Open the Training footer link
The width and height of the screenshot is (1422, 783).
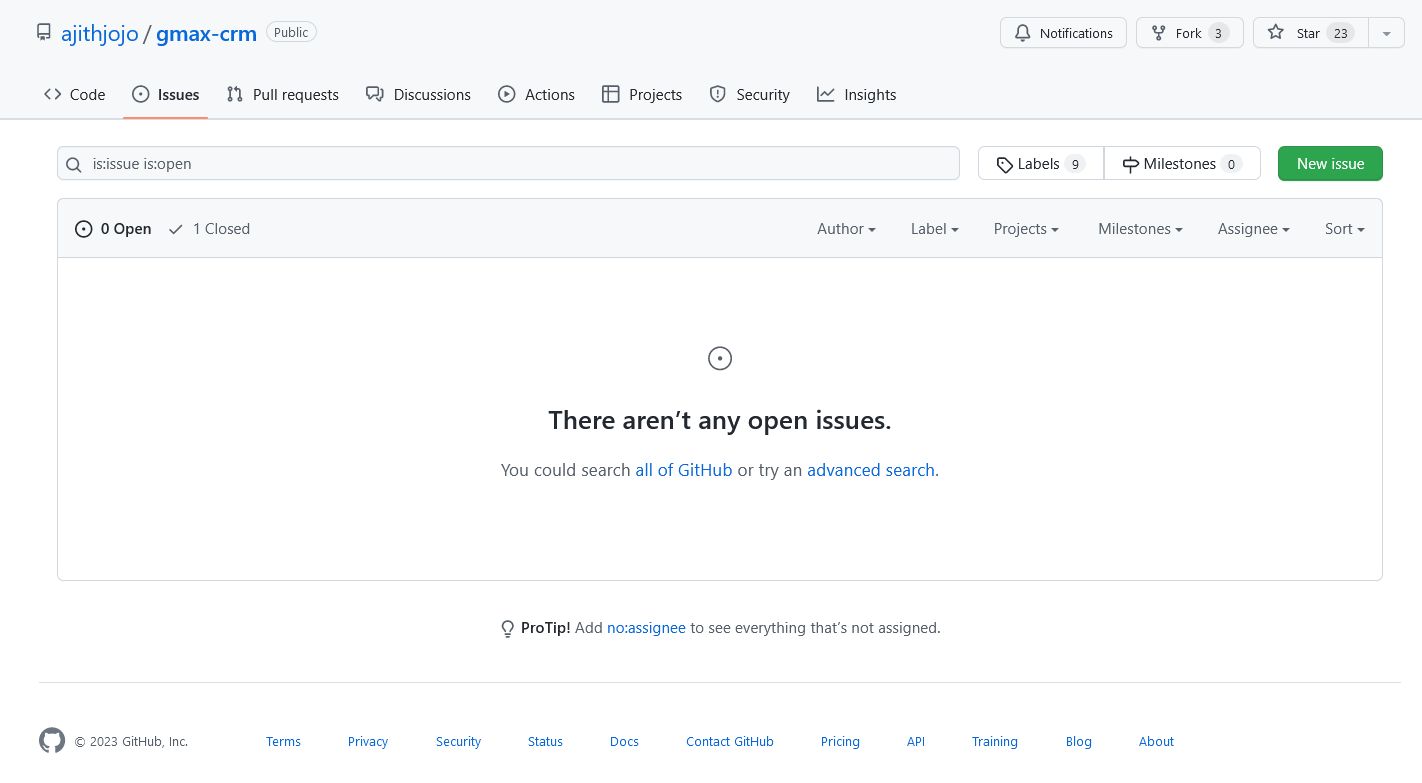[995, 742]
